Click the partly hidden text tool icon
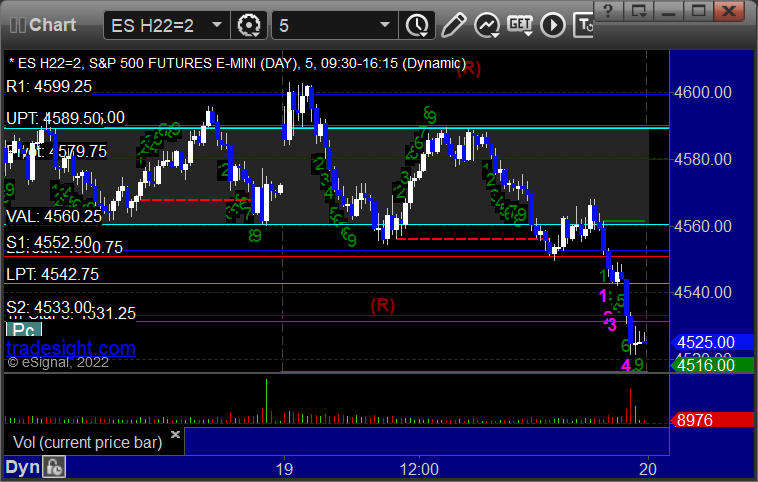Viewport: 758px width, 482px height. click(x=583, y=25)
